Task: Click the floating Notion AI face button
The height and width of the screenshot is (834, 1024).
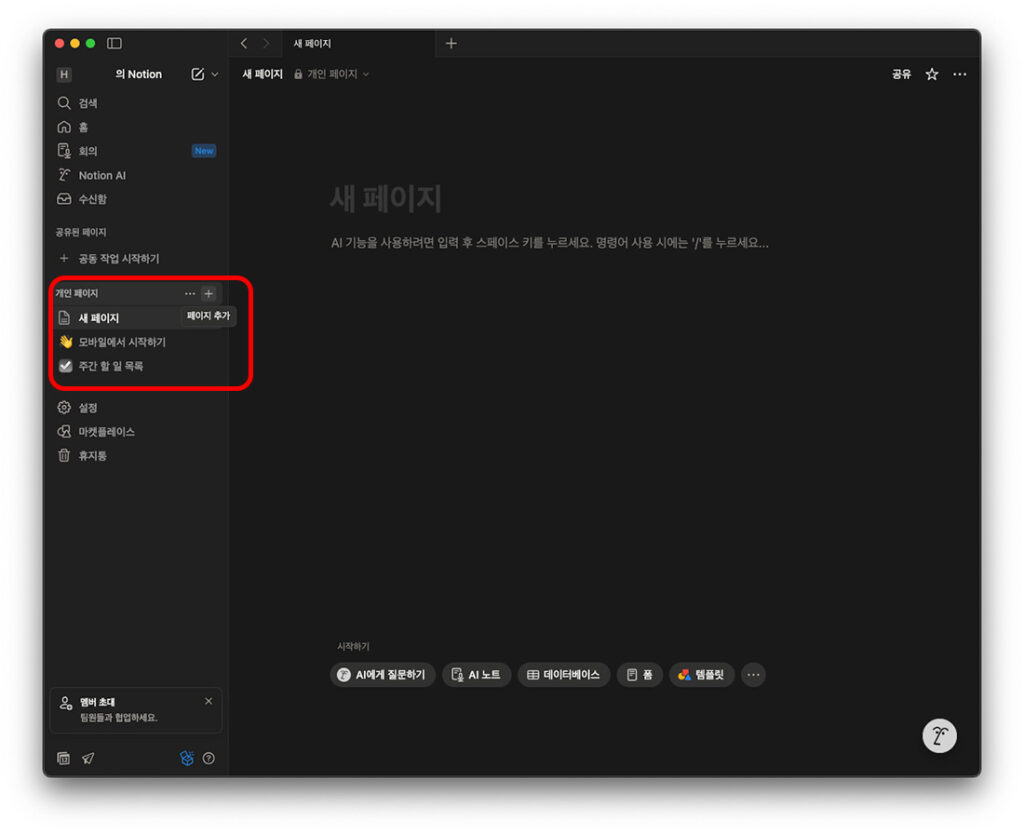Action: (938, 735)
